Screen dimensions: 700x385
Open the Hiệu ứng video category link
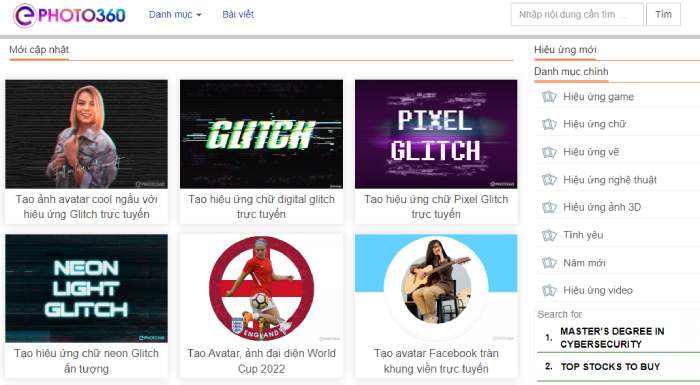[598, 290]
